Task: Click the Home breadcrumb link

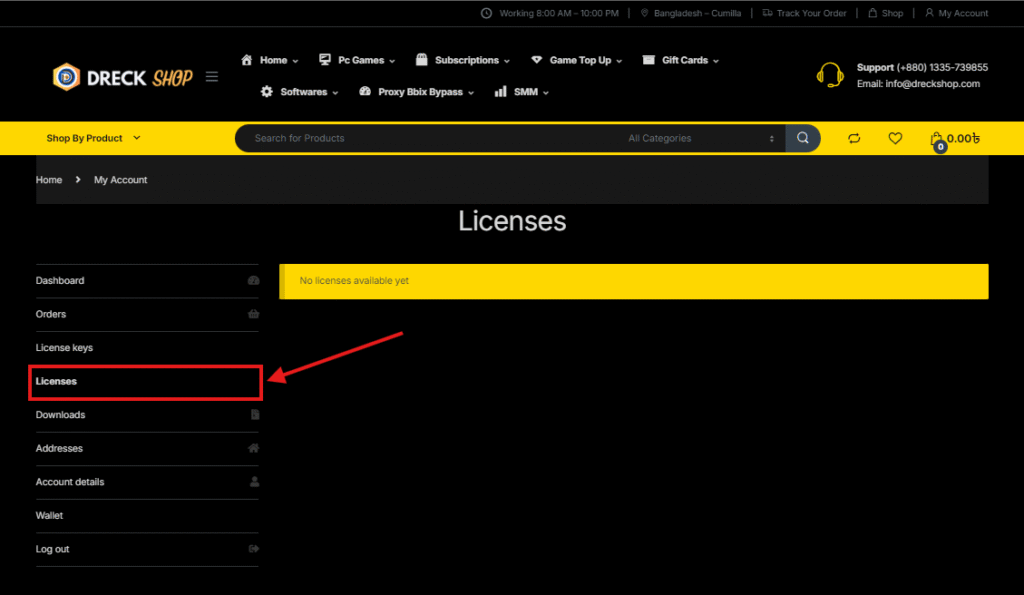Action: click(x=49, y=180)
